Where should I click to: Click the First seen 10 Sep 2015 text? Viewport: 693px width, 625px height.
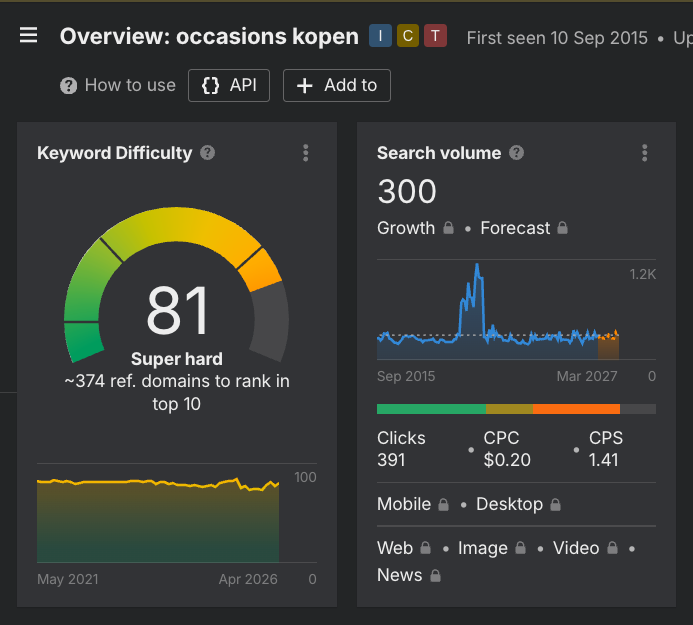click(x=557, y=38)
